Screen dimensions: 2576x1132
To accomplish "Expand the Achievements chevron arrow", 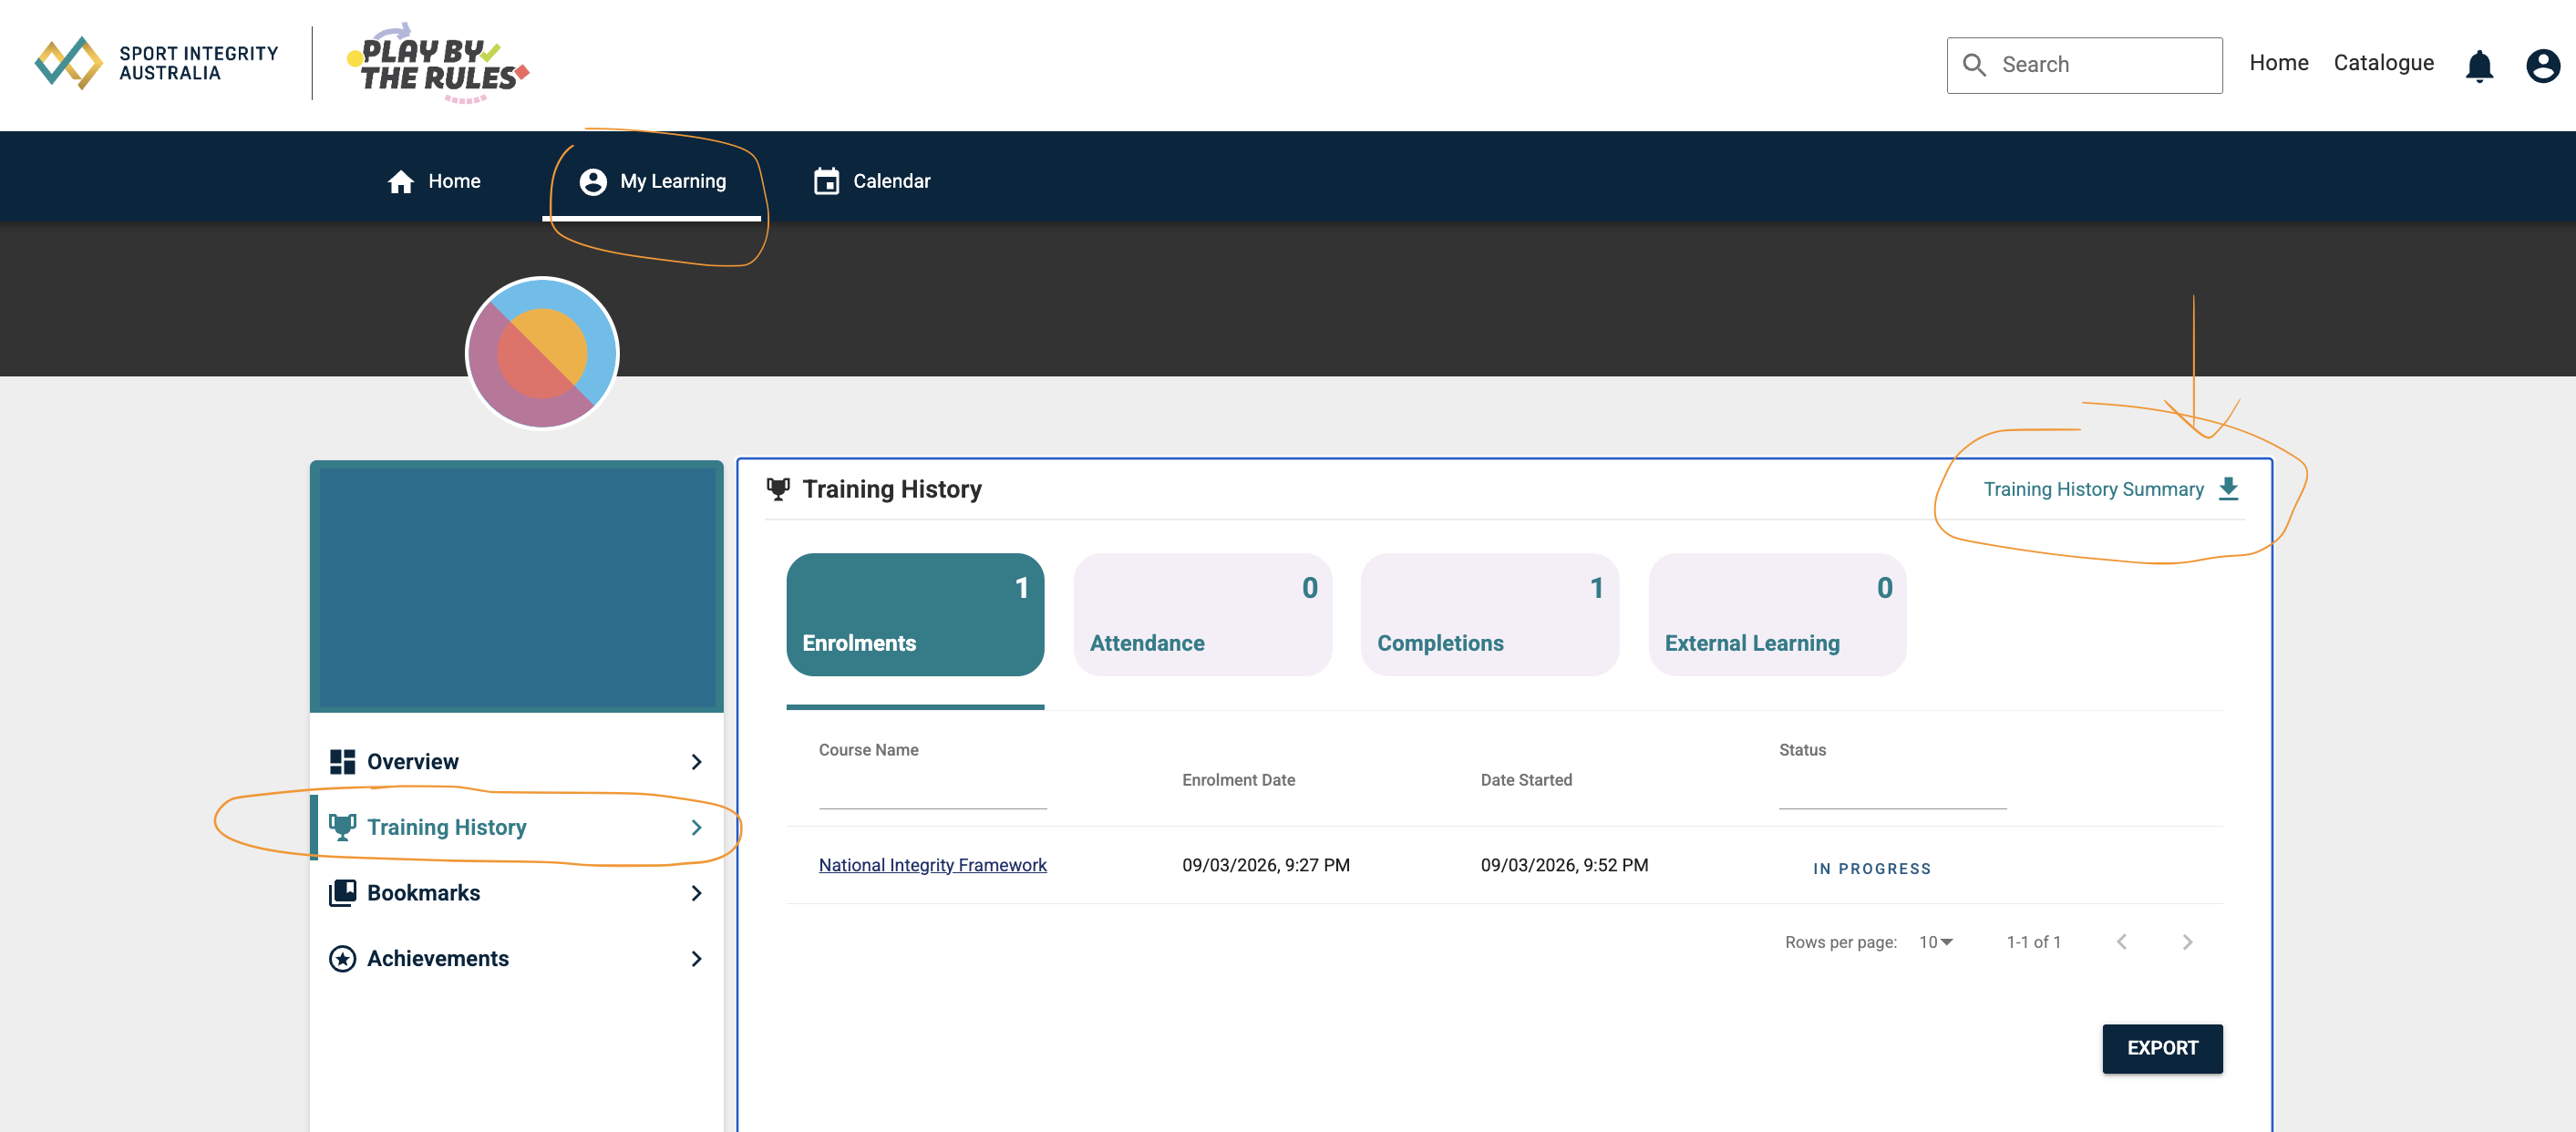I will pos(696,958).
